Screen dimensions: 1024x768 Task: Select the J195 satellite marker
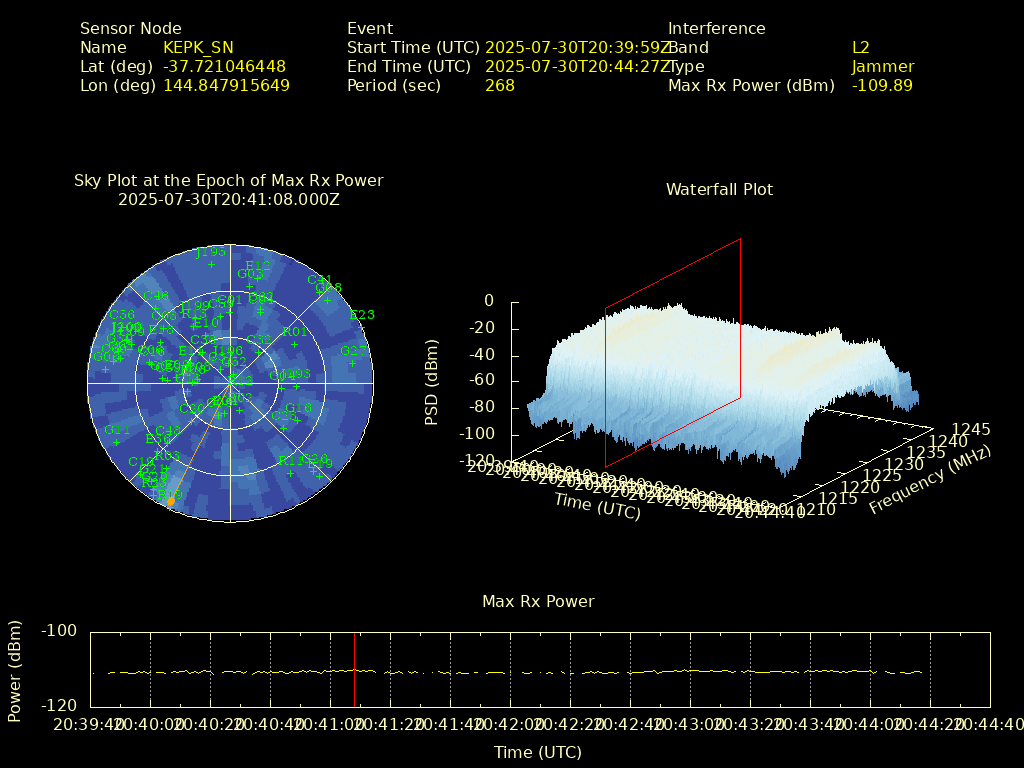click(x=211, y=264)
